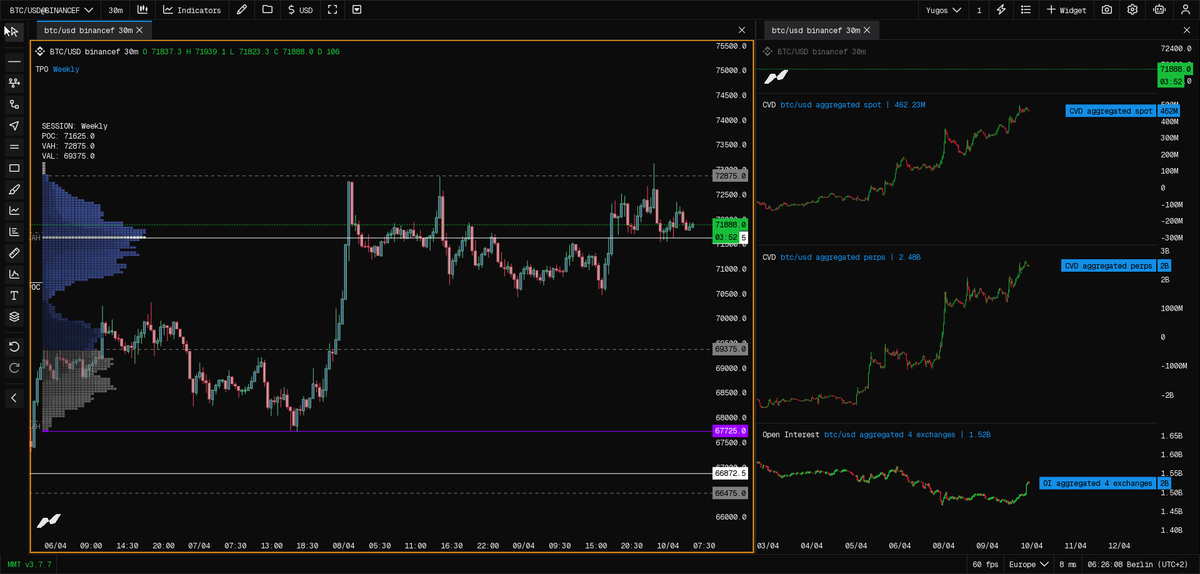The height and width of the screenshot is (574, 1200).
Task: Select the ruler measure tool
Action: 14,253
